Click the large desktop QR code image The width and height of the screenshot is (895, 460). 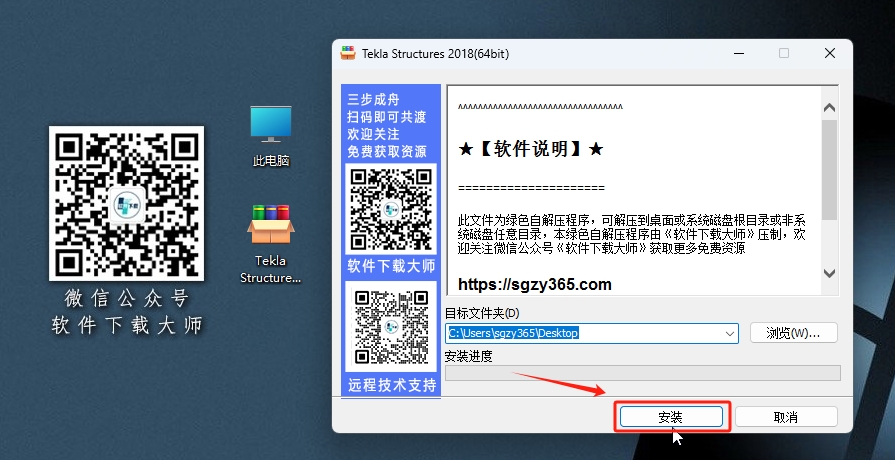tap(126, 204)
